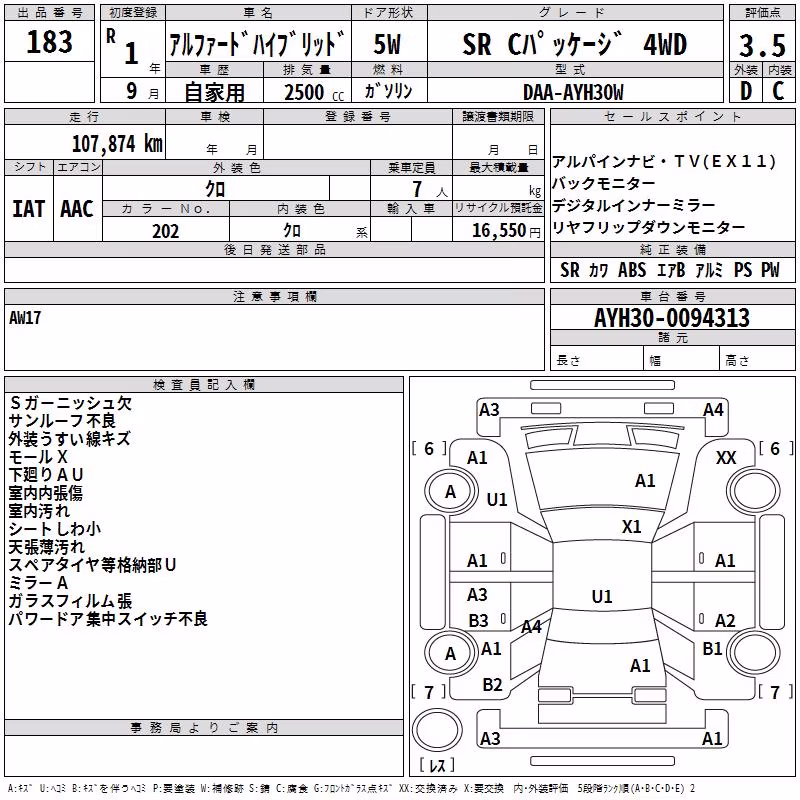
Task: Click the recycle deposit 16,550円
Action: coord(506,231)
